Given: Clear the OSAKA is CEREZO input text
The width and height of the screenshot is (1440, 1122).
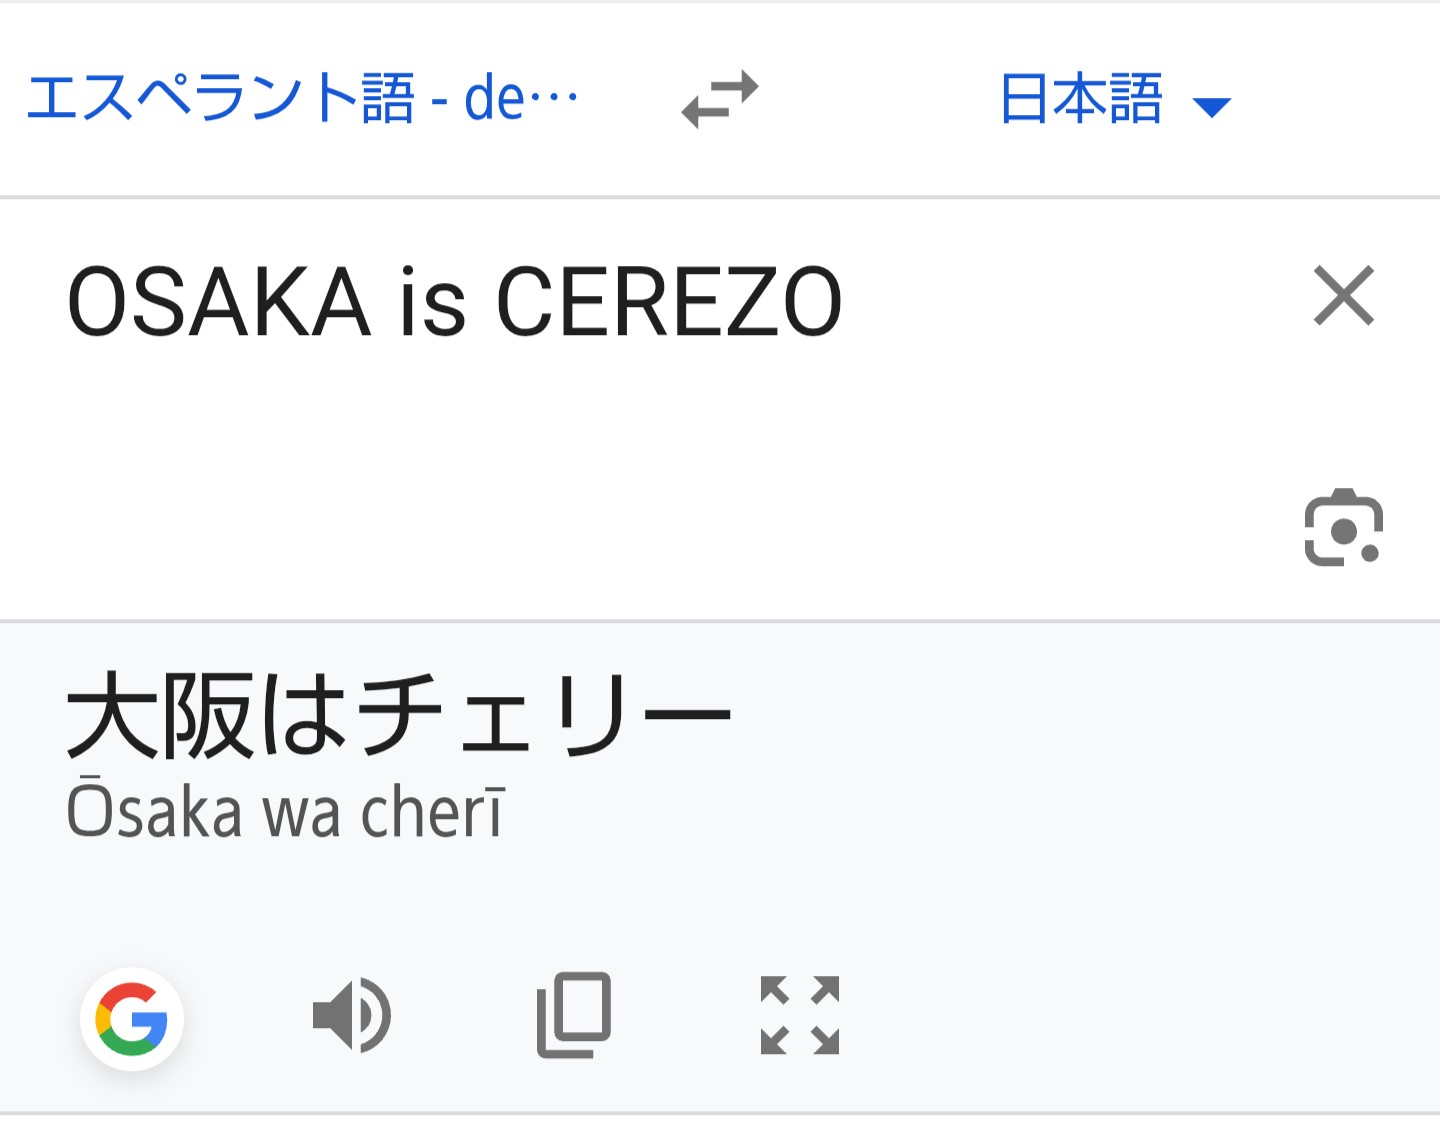Looking at the screenshot, I should pyautogui.click(x=1344, y=296).
